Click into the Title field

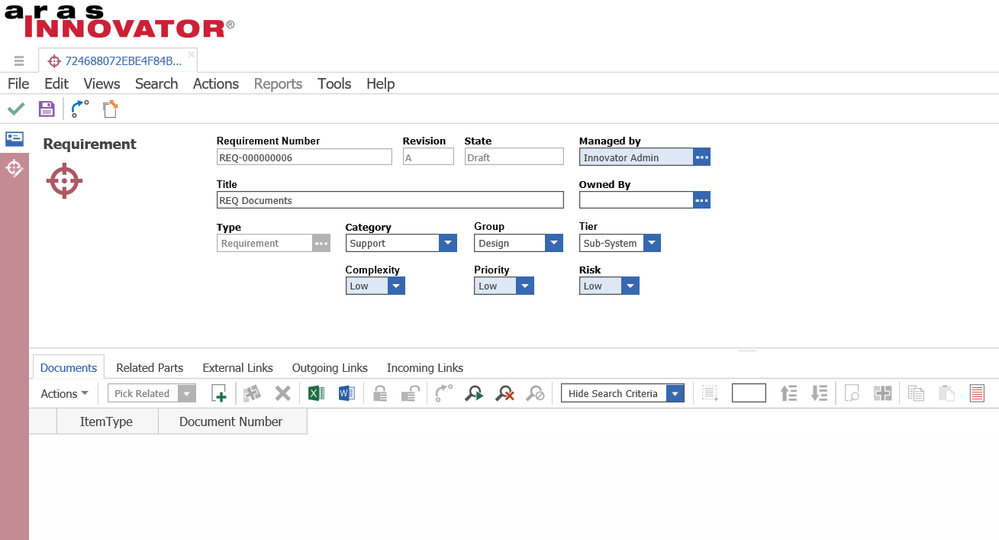tap(390, 200)
